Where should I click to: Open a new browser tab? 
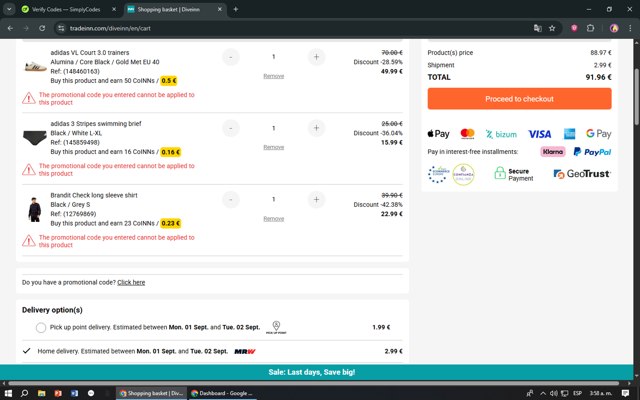236,9
